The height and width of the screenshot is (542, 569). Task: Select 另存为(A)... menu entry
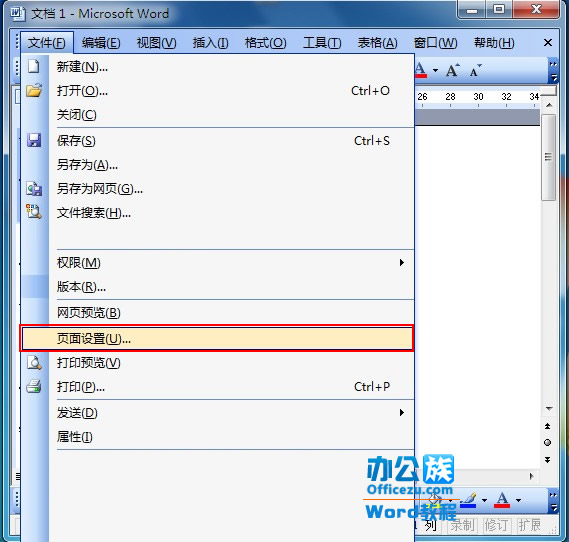(x=218, y=165)
